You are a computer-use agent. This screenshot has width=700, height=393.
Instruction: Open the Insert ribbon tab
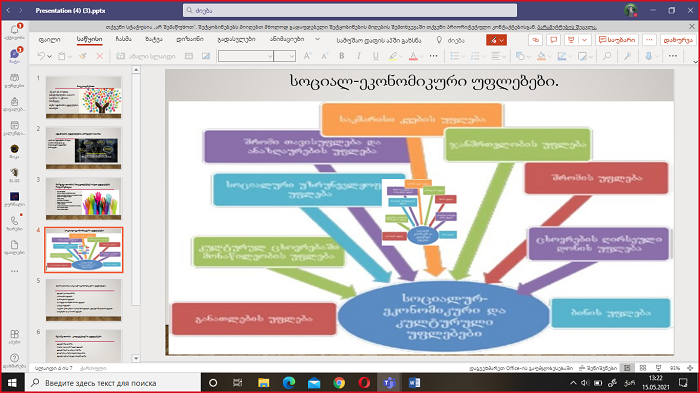(x=123, y=39)
